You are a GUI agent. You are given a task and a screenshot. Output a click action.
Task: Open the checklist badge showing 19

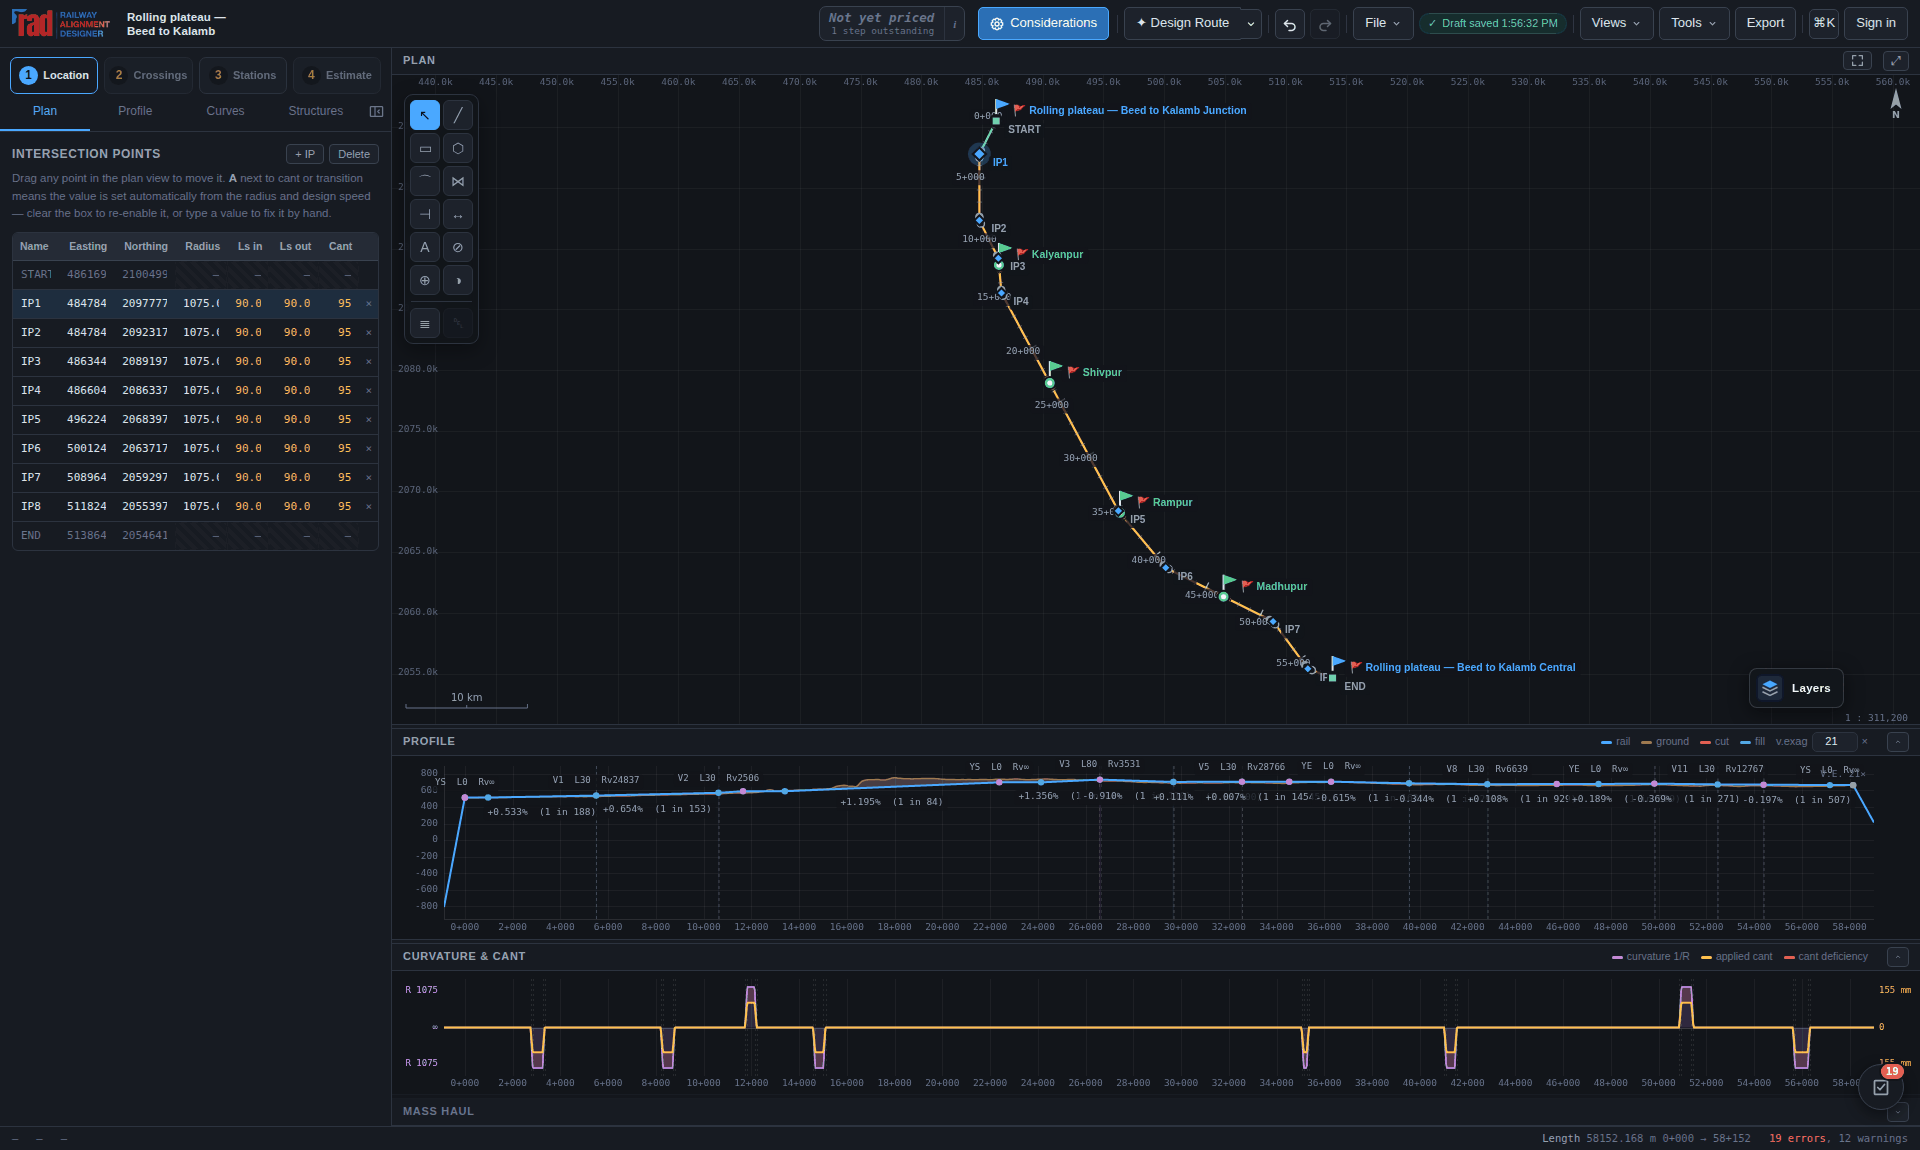tap(1881, 1086)
